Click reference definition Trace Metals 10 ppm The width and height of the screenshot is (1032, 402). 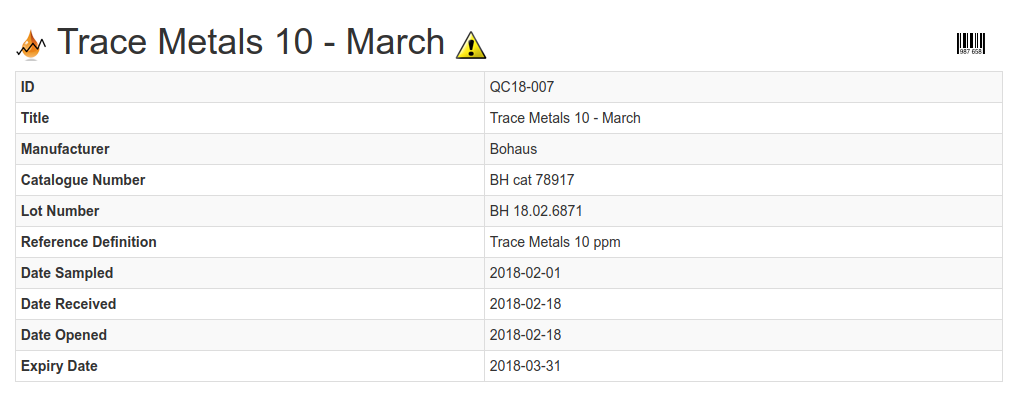click(556, 242)
